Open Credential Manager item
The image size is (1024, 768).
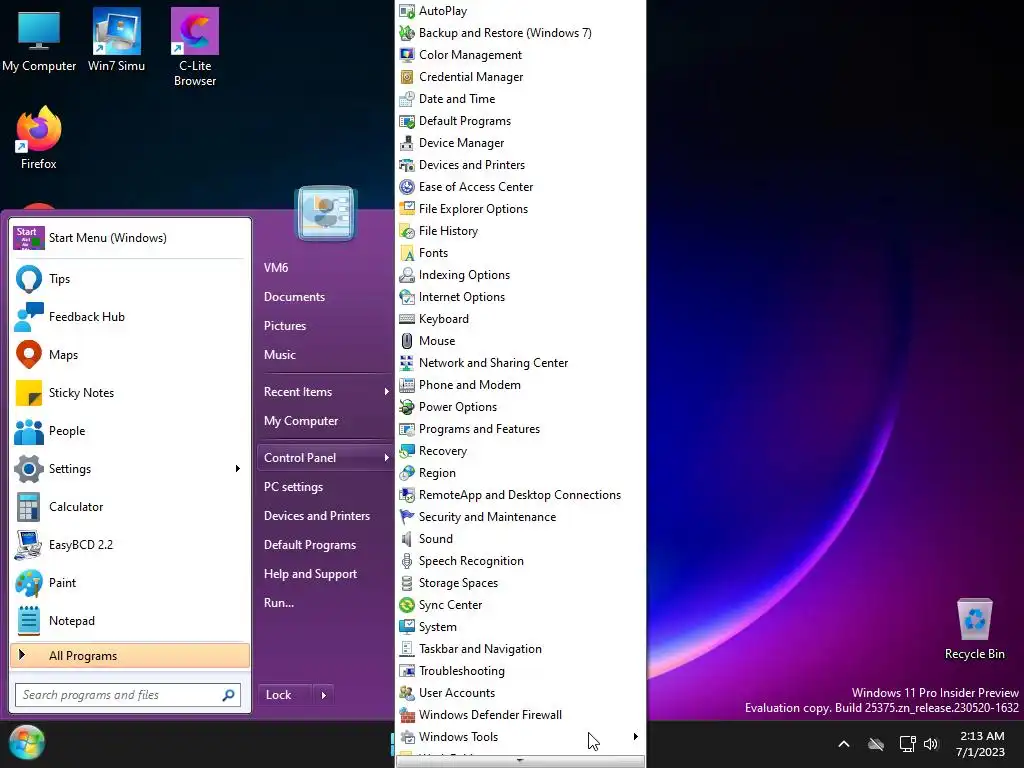(x=520, y=77)
